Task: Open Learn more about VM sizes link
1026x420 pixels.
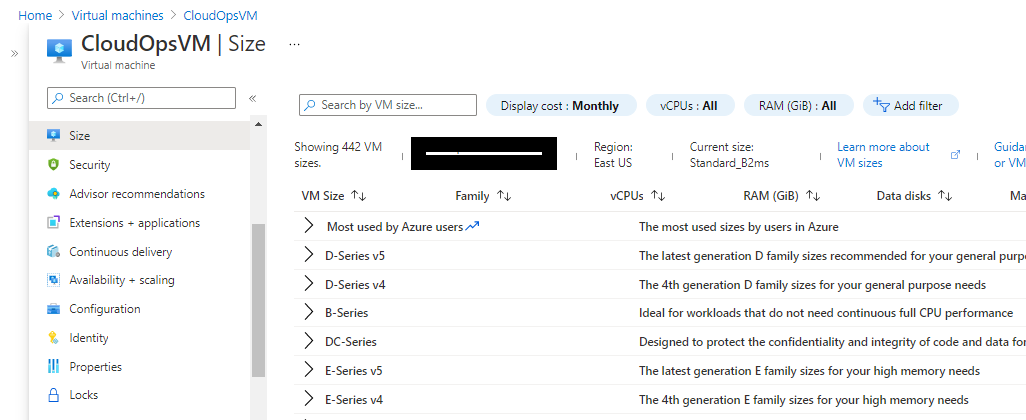Action: click(883, 155)
